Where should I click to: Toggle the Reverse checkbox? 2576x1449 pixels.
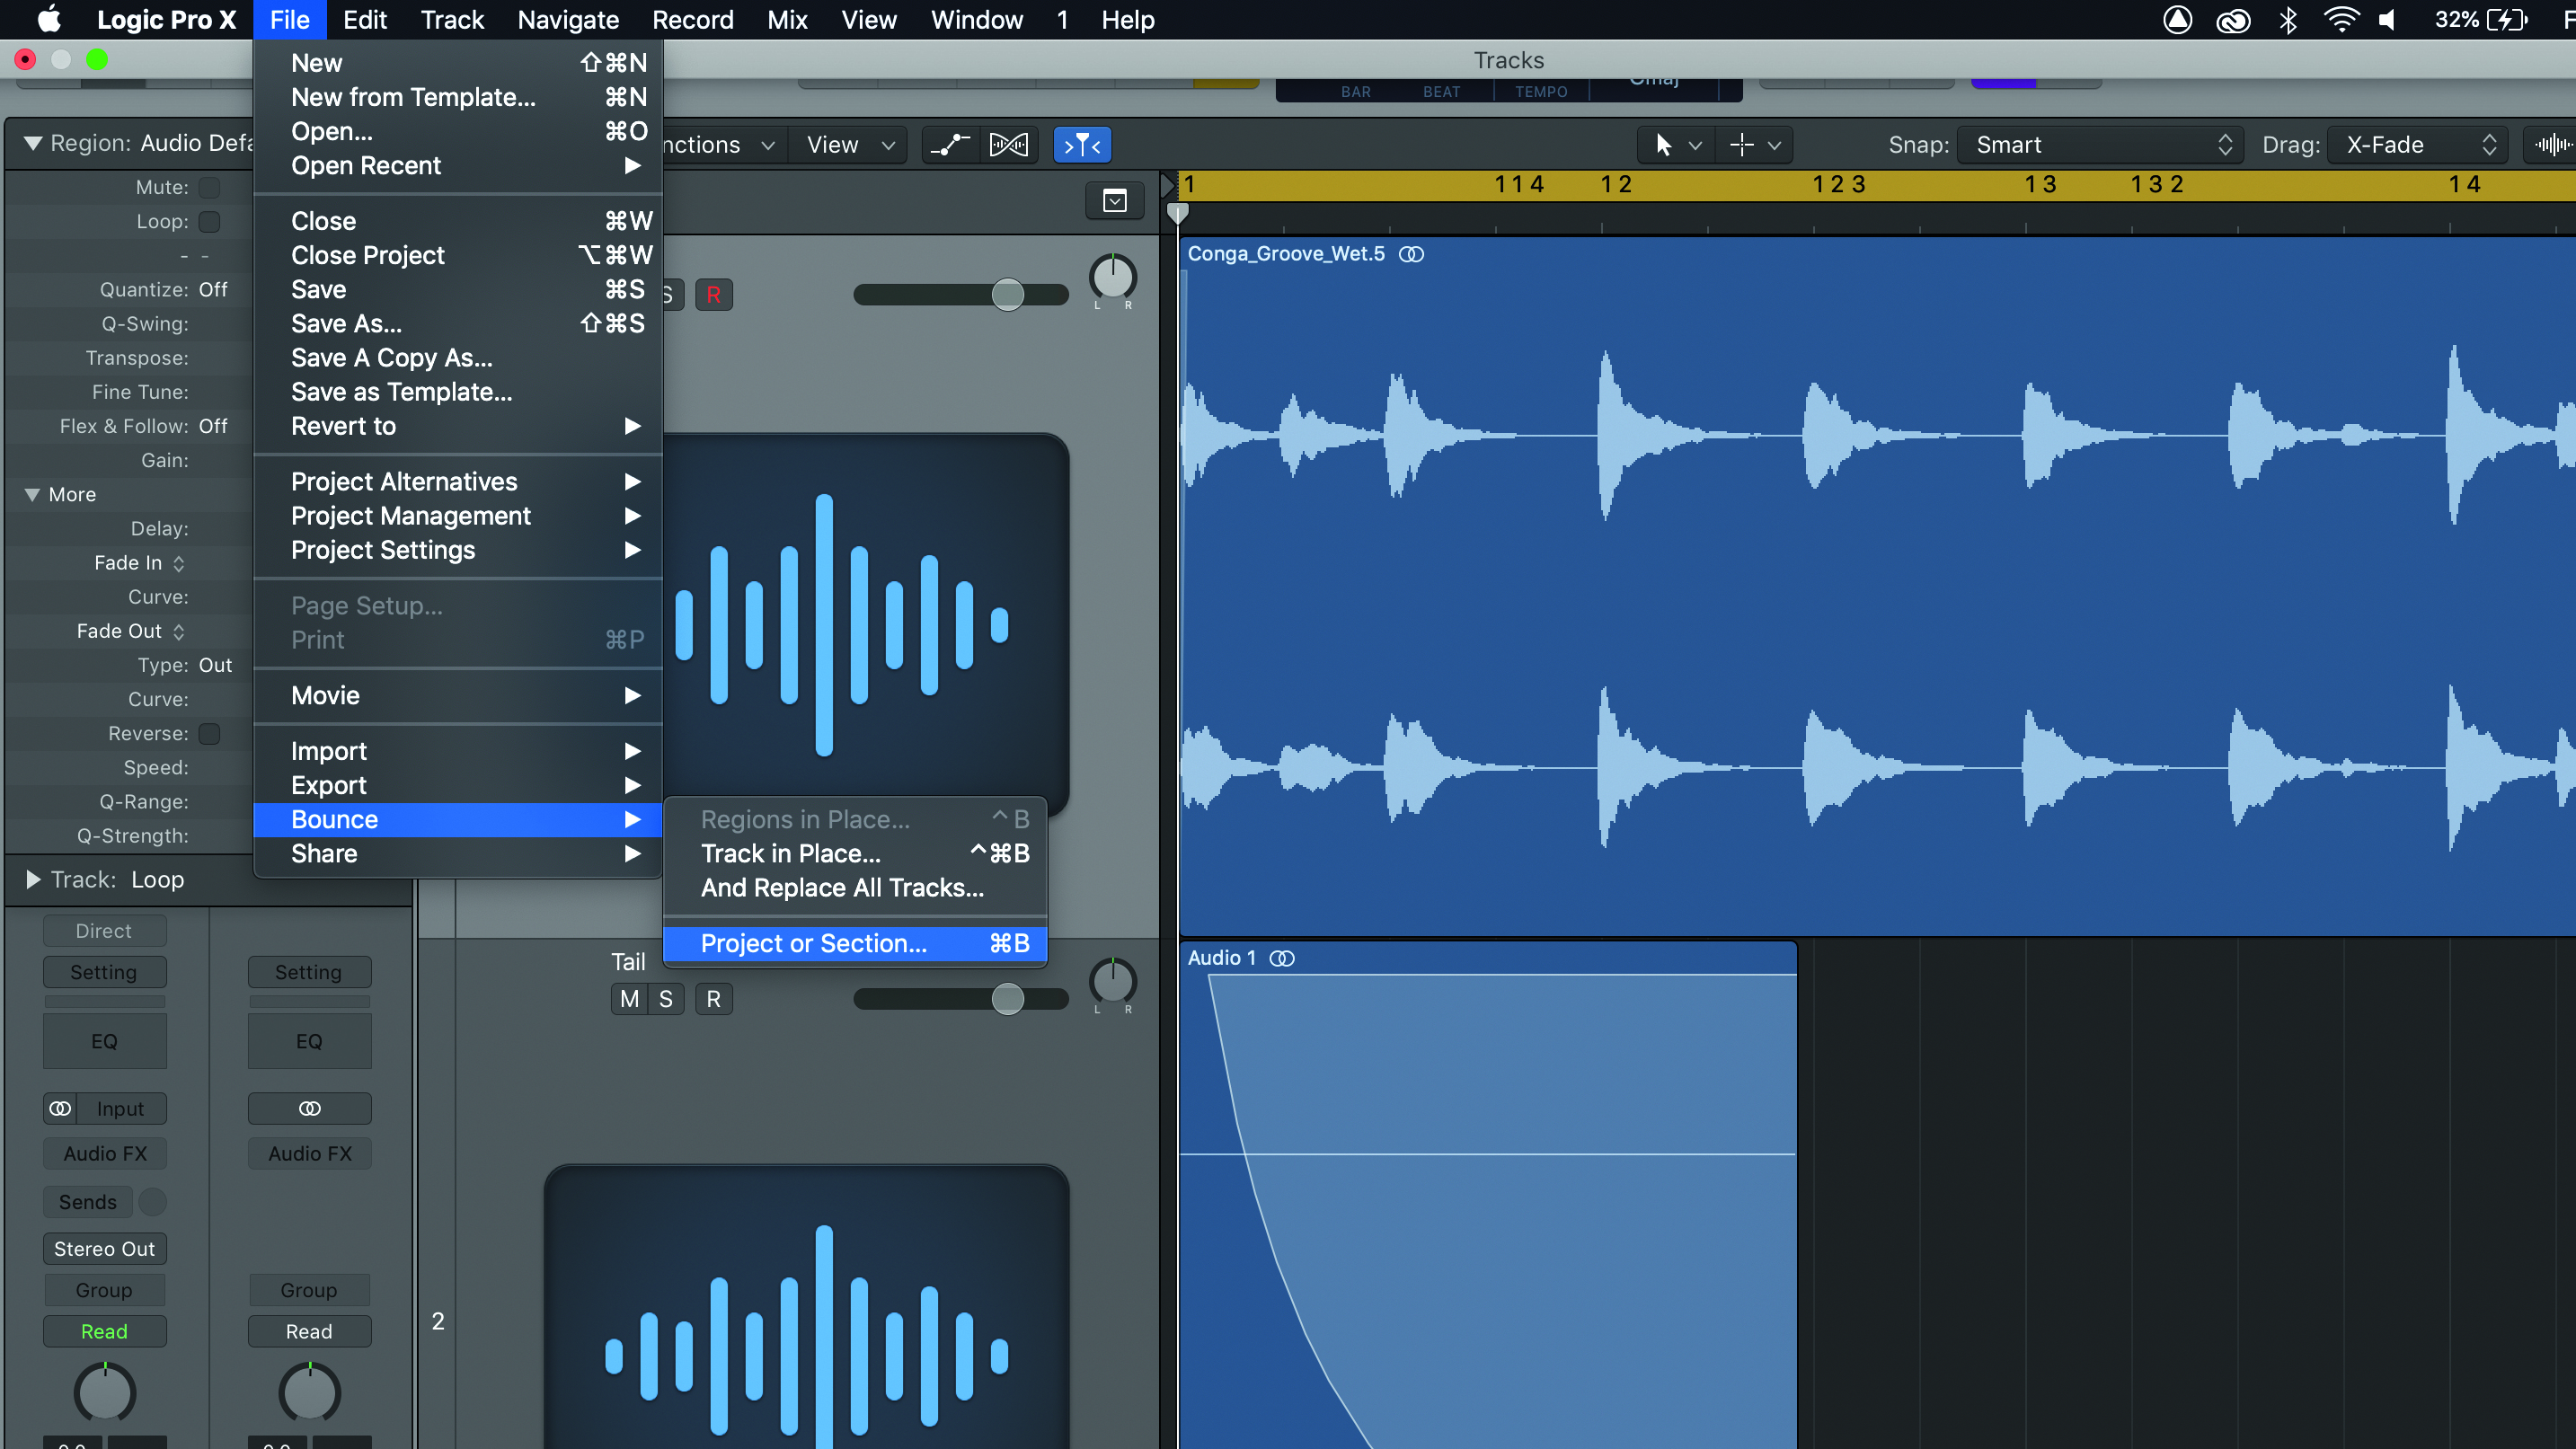(209, 733)
